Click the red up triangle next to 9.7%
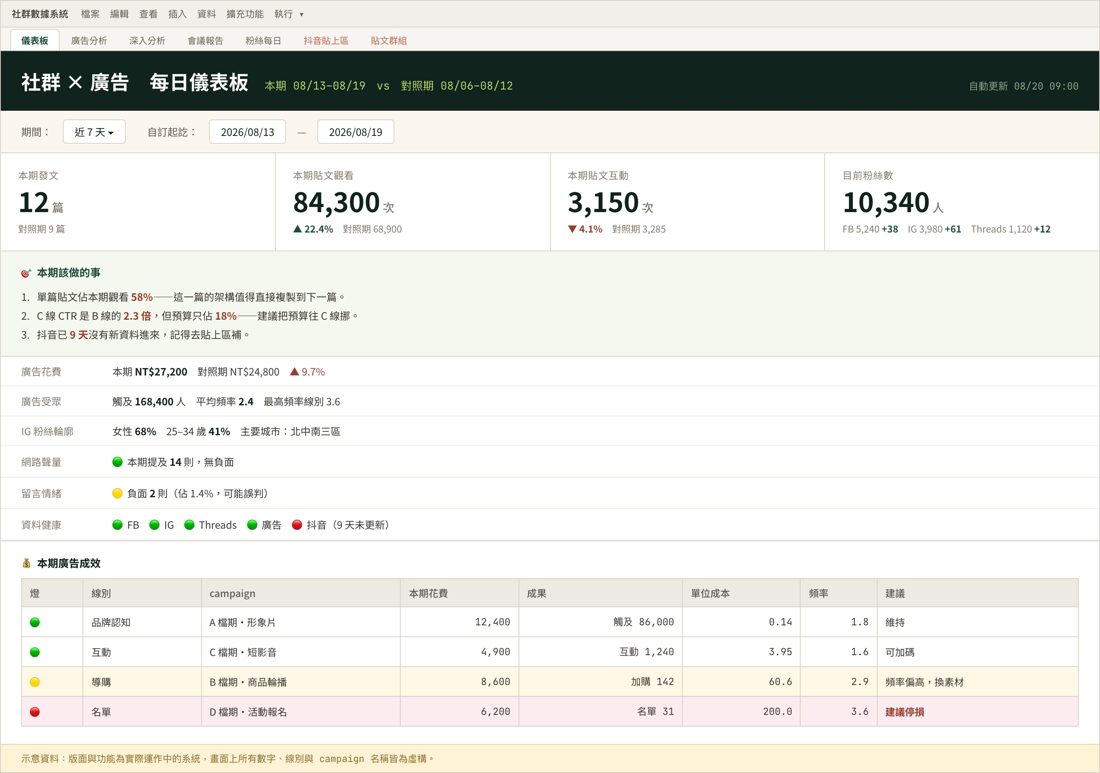Image resolution: width=1100 pixels, height=773 pixels. [x=295, y=372]
